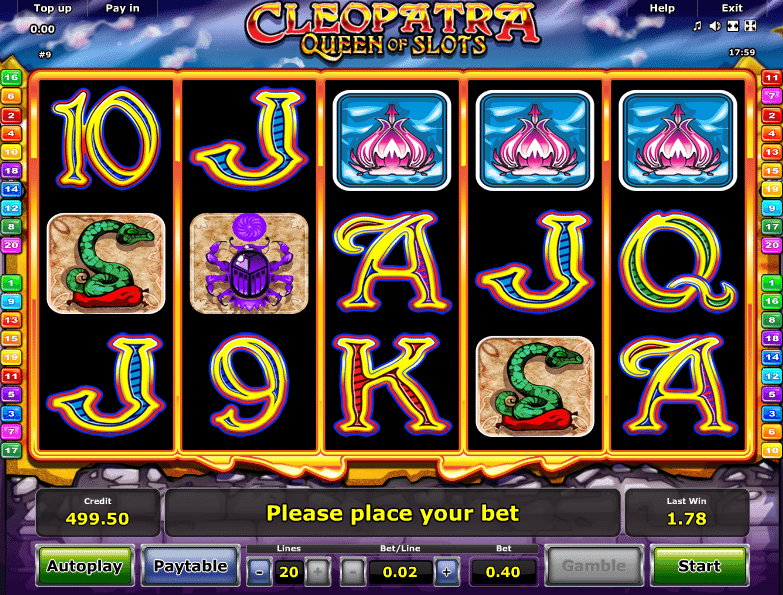
Task: Start Autoplay mode
Action: point(85,566)
